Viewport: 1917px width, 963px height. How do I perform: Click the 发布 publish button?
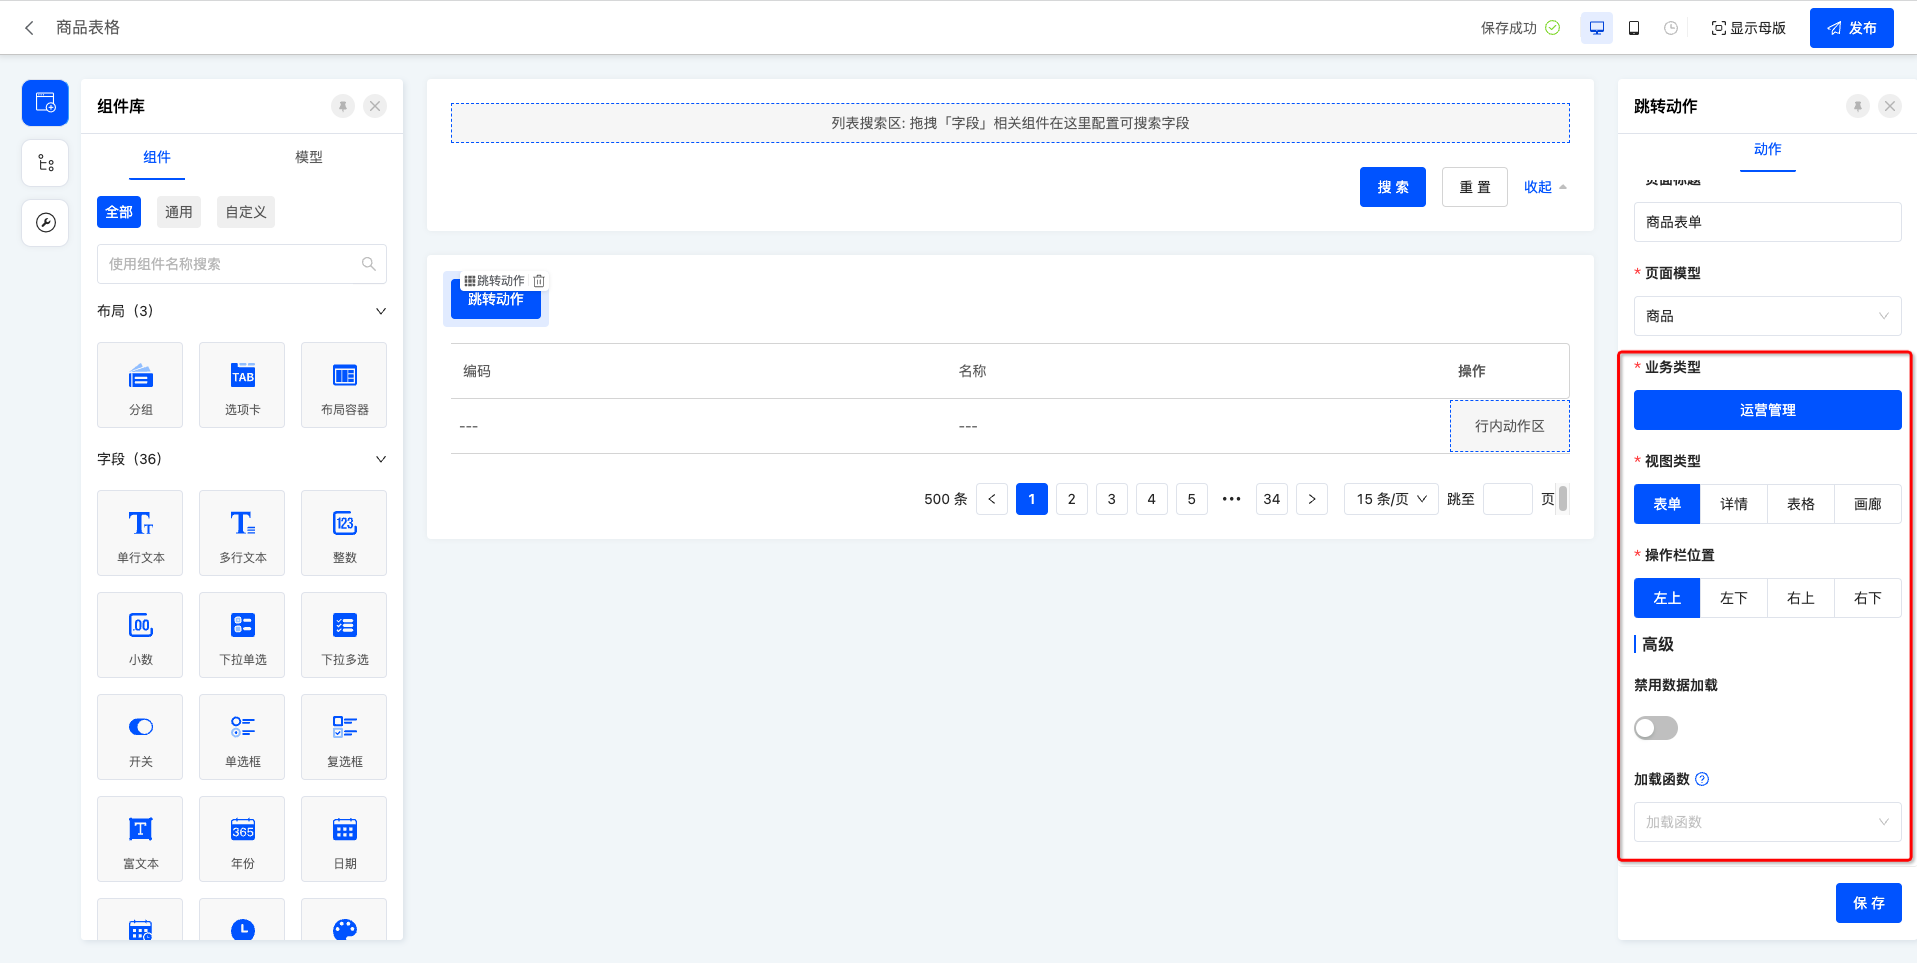[1851, 28]
